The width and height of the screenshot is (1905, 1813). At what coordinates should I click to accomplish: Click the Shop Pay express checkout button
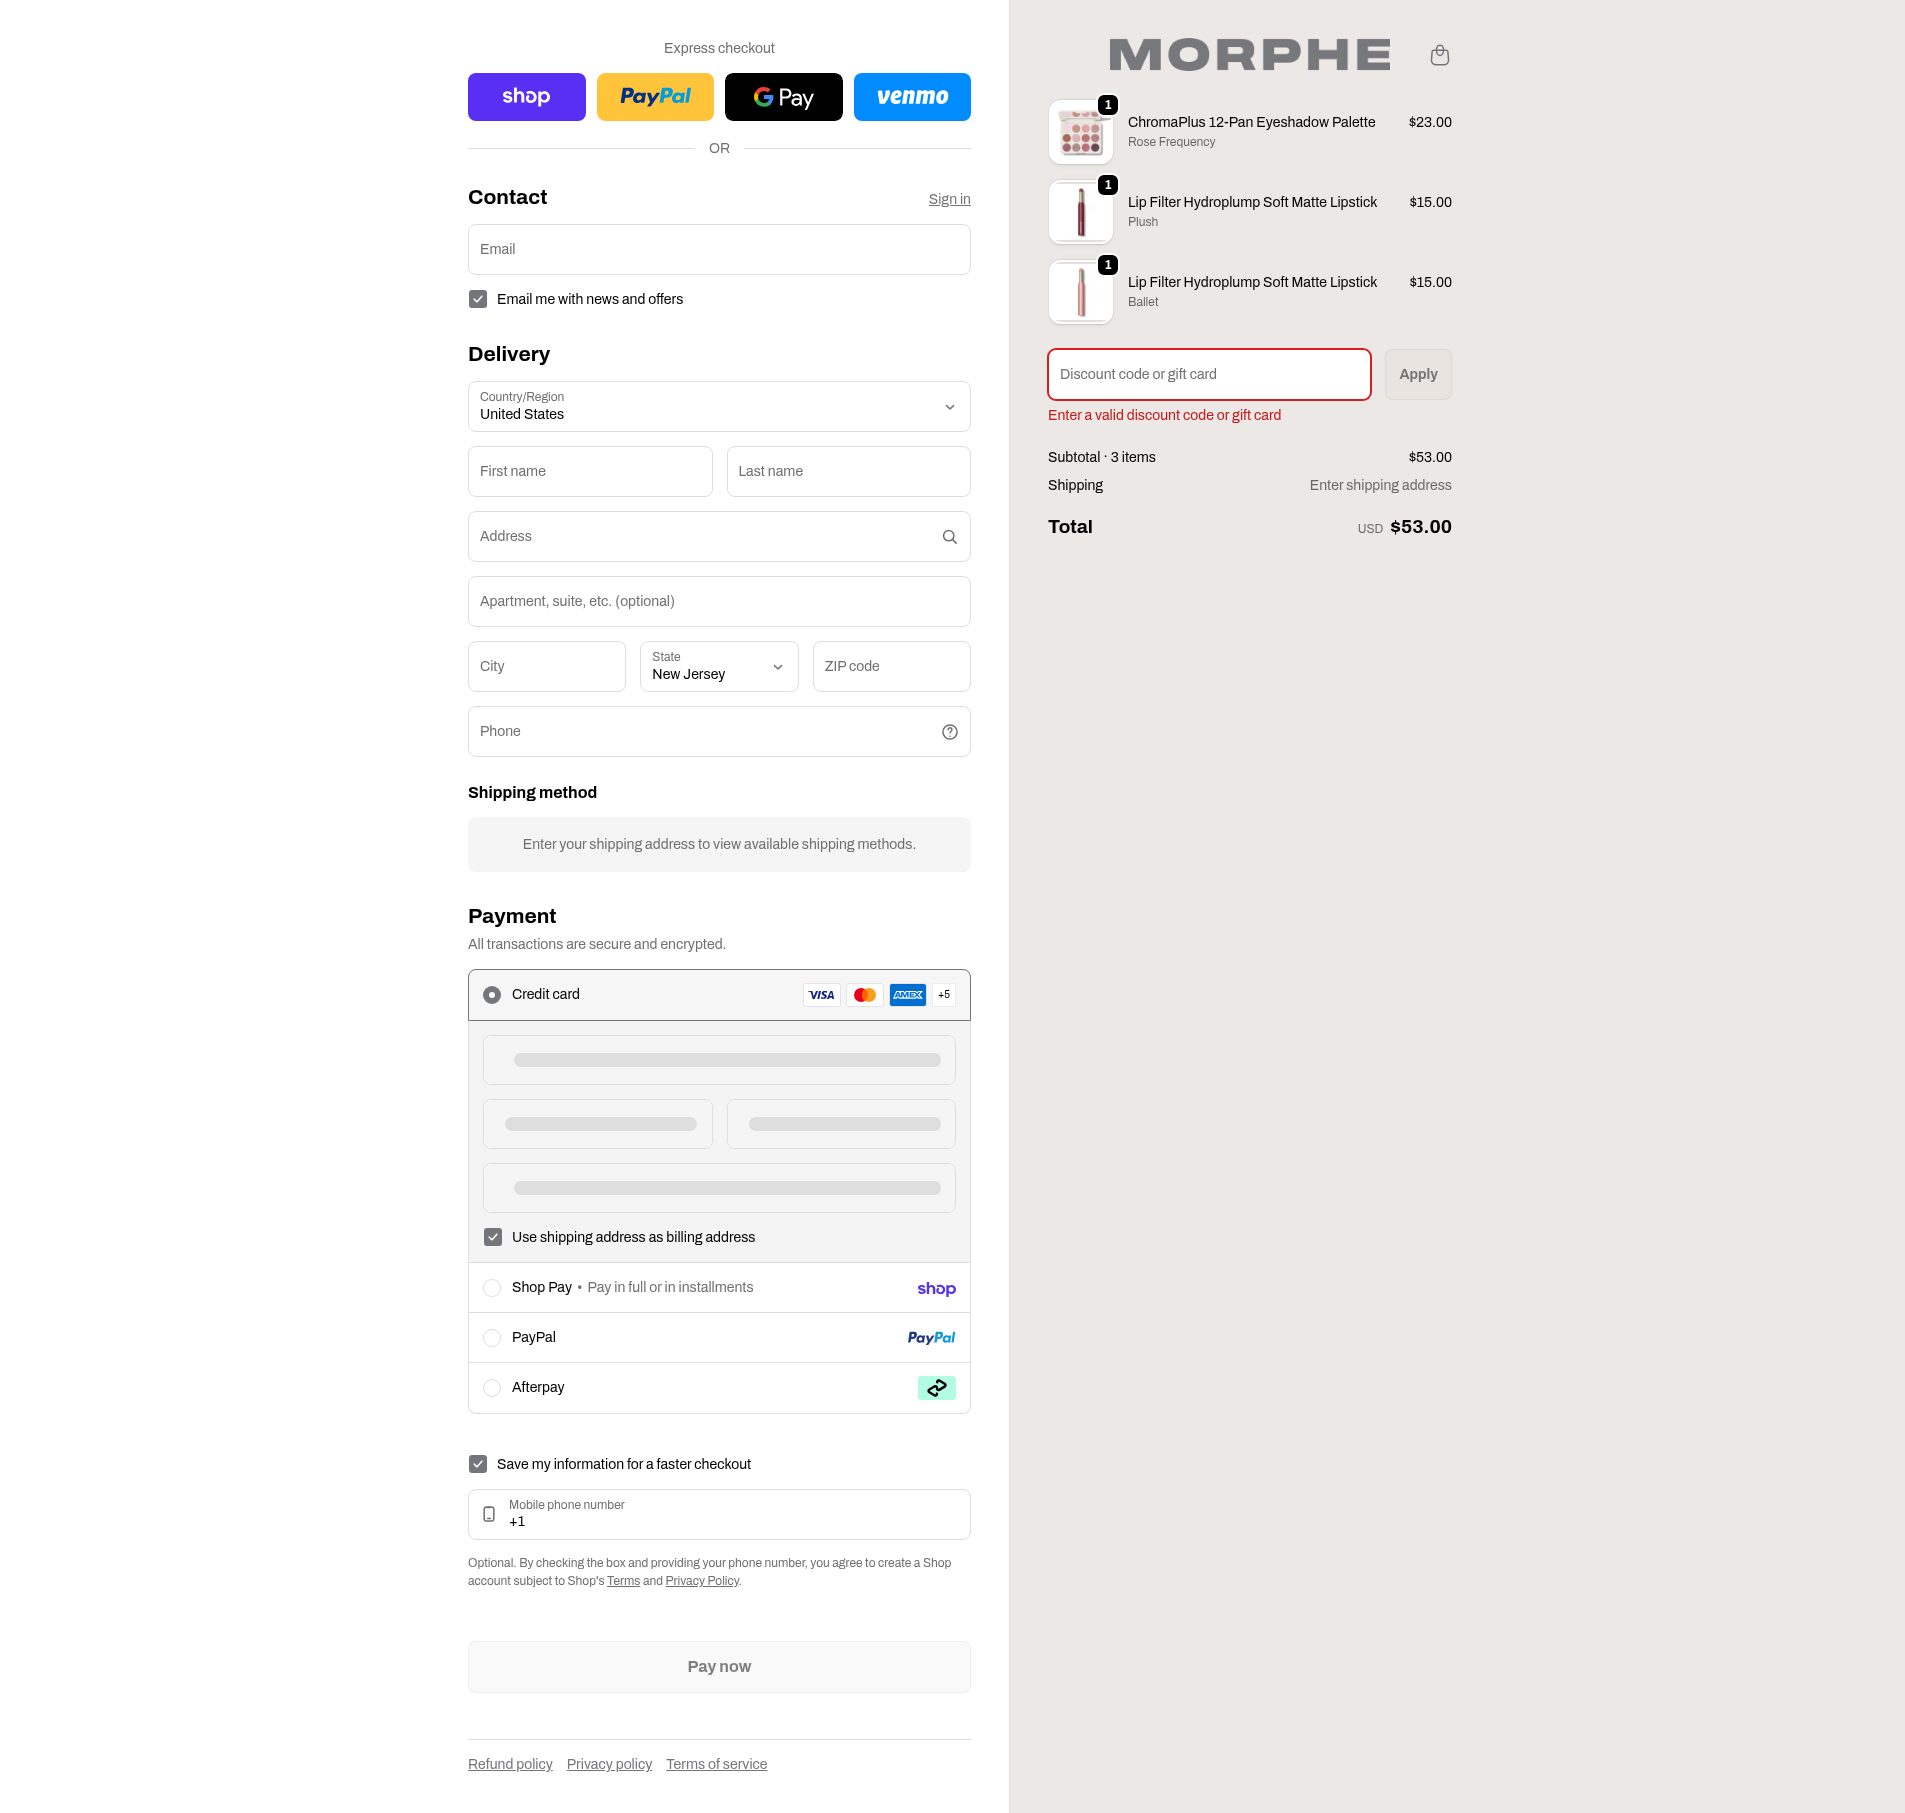click(x=526, y=97)
